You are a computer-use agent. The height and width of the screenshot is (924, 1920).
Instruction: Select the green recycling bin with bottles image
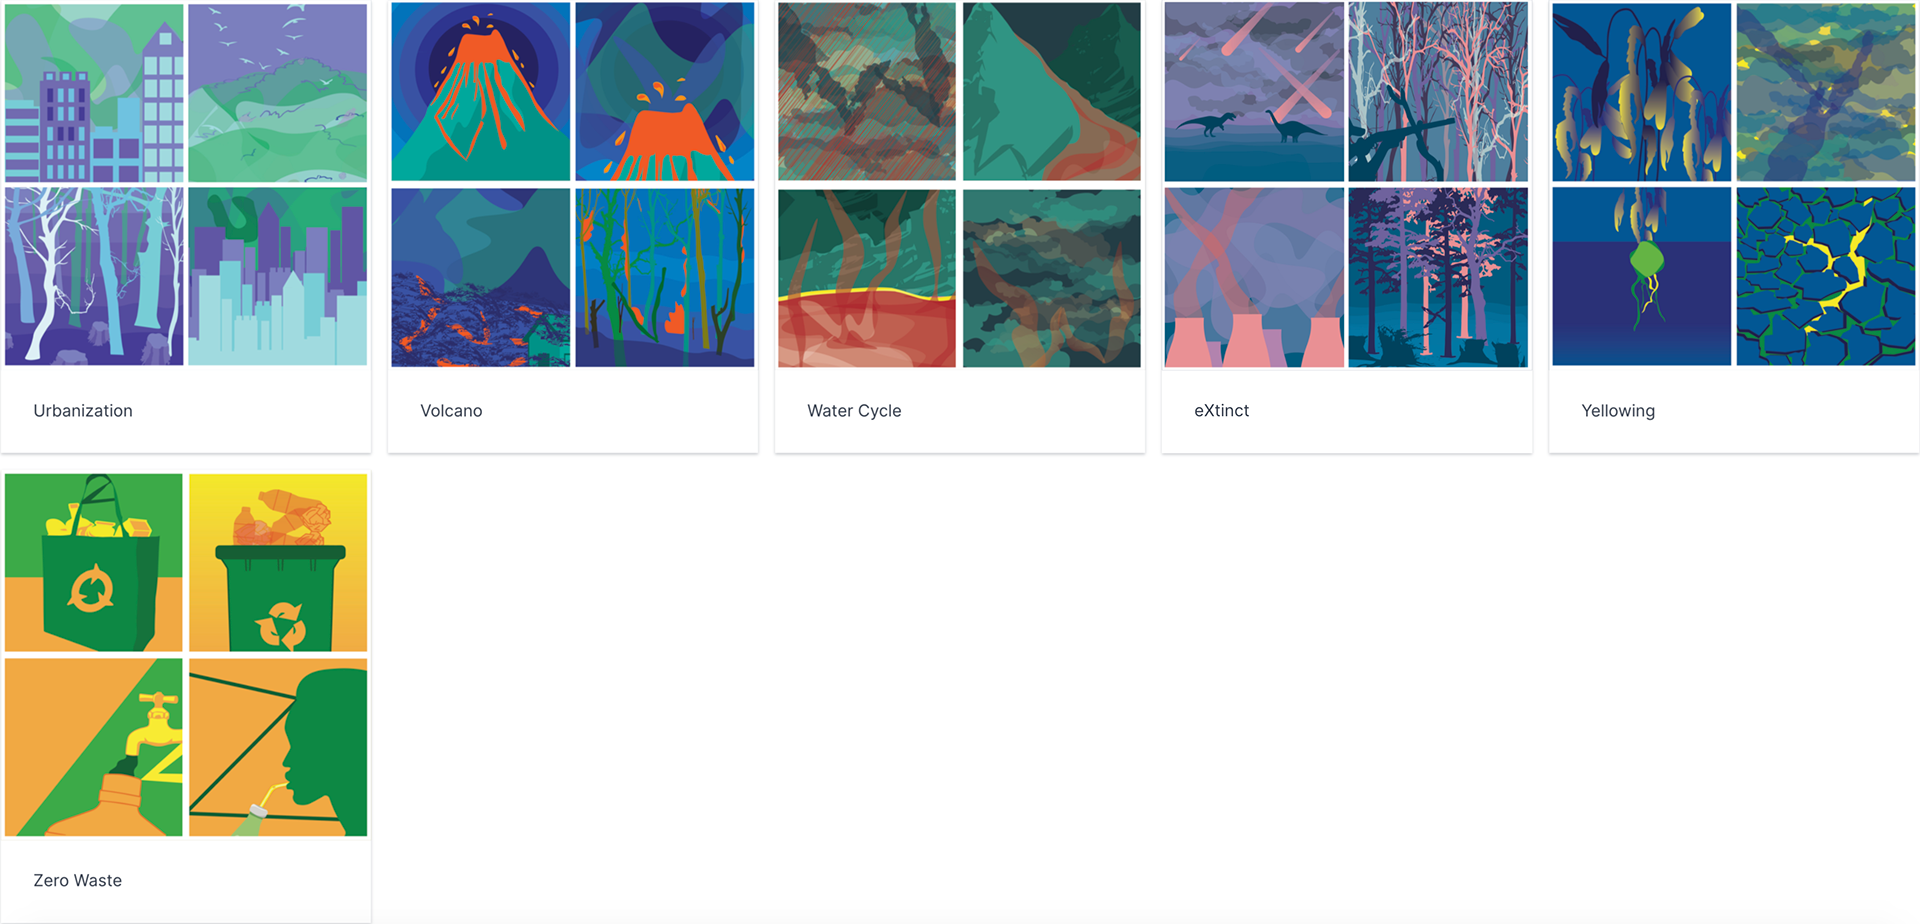tap(278, 562)
